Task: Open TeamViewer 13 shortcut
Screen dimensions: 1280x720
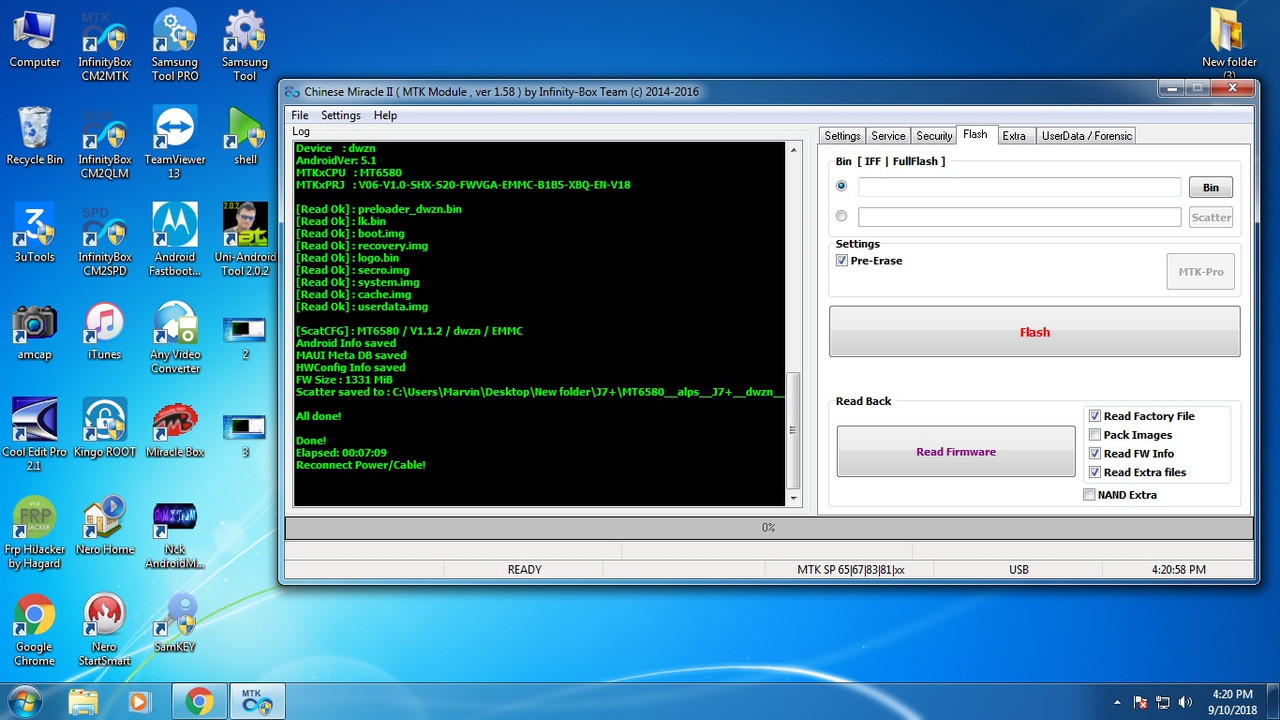Action: (175, 144)
